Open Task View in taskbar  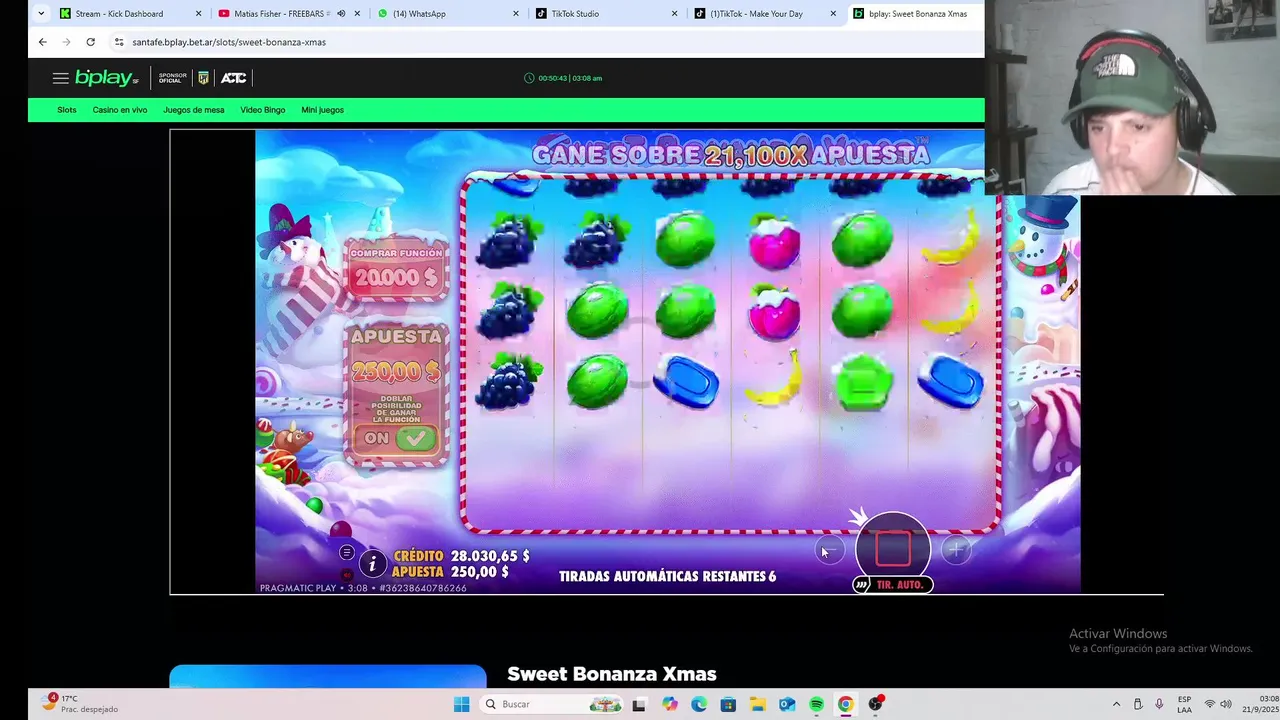pyautogui.click(x=639, y=704)
